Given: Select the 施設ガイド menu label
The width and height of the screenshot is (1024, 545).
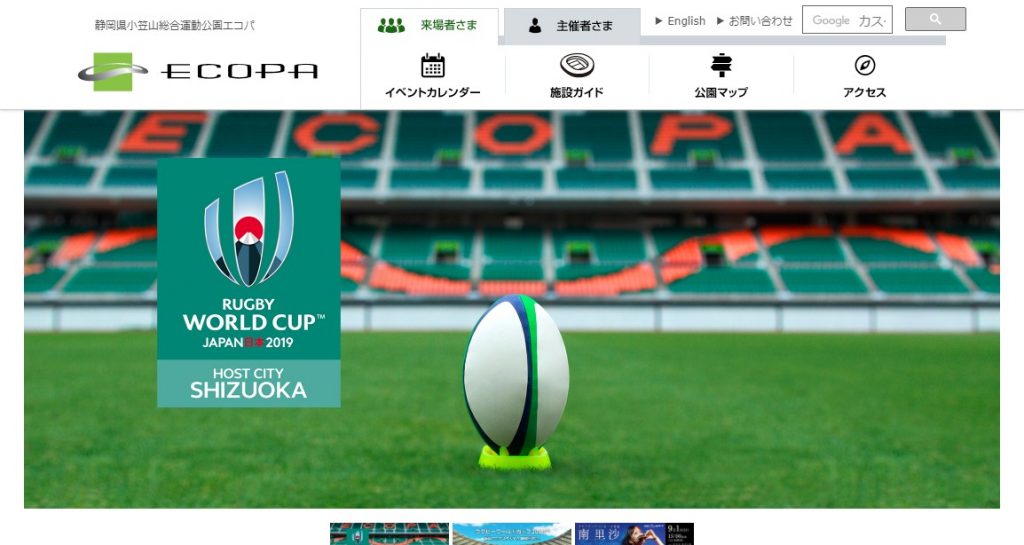Looking at the screenshot, I should pos(577,93).
